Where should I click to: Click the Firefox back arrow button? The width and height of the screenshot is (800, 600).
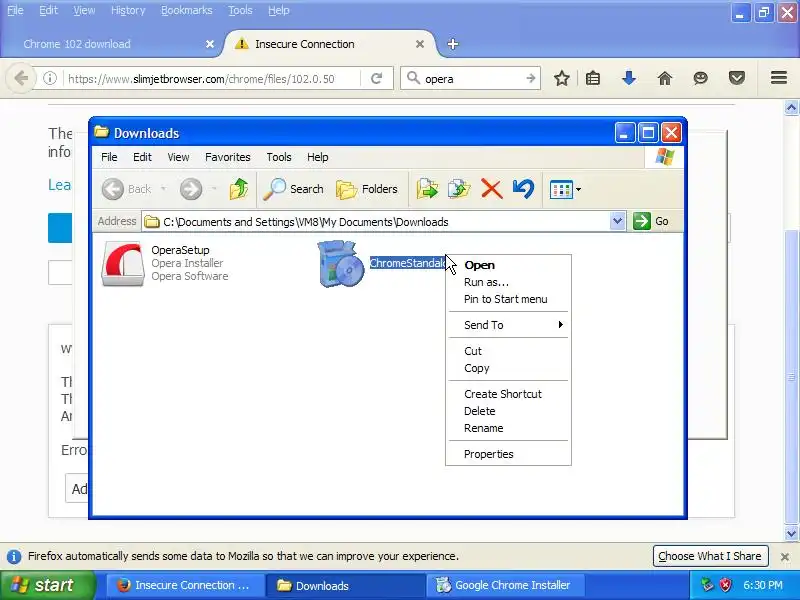(21, 79)
